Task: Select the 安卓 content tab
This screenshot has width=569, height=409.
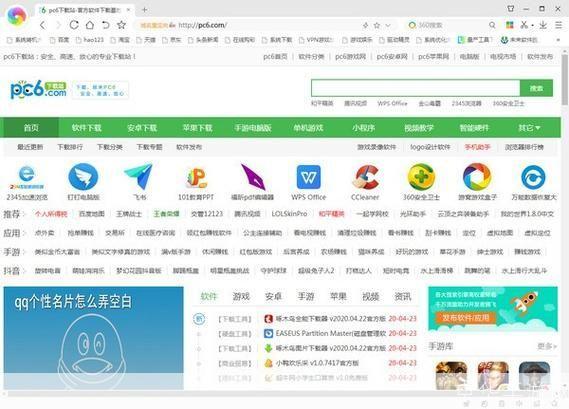Action: (273, 296)
